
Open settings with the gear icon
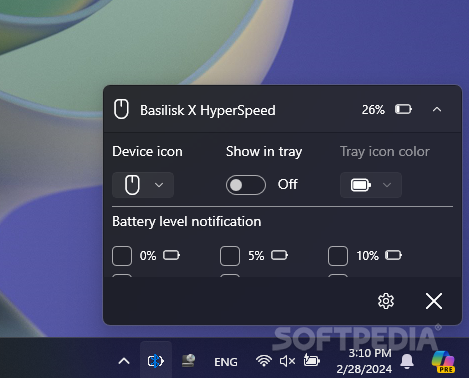point(386,301)
